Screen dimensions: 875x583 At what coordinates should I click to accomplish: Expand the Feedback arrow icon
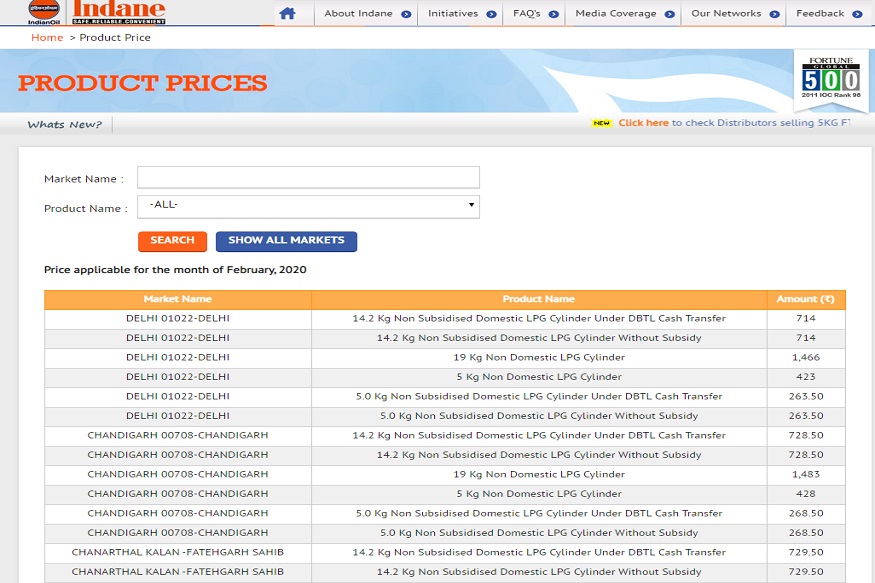pyautogui.click(x=858, y=14)
